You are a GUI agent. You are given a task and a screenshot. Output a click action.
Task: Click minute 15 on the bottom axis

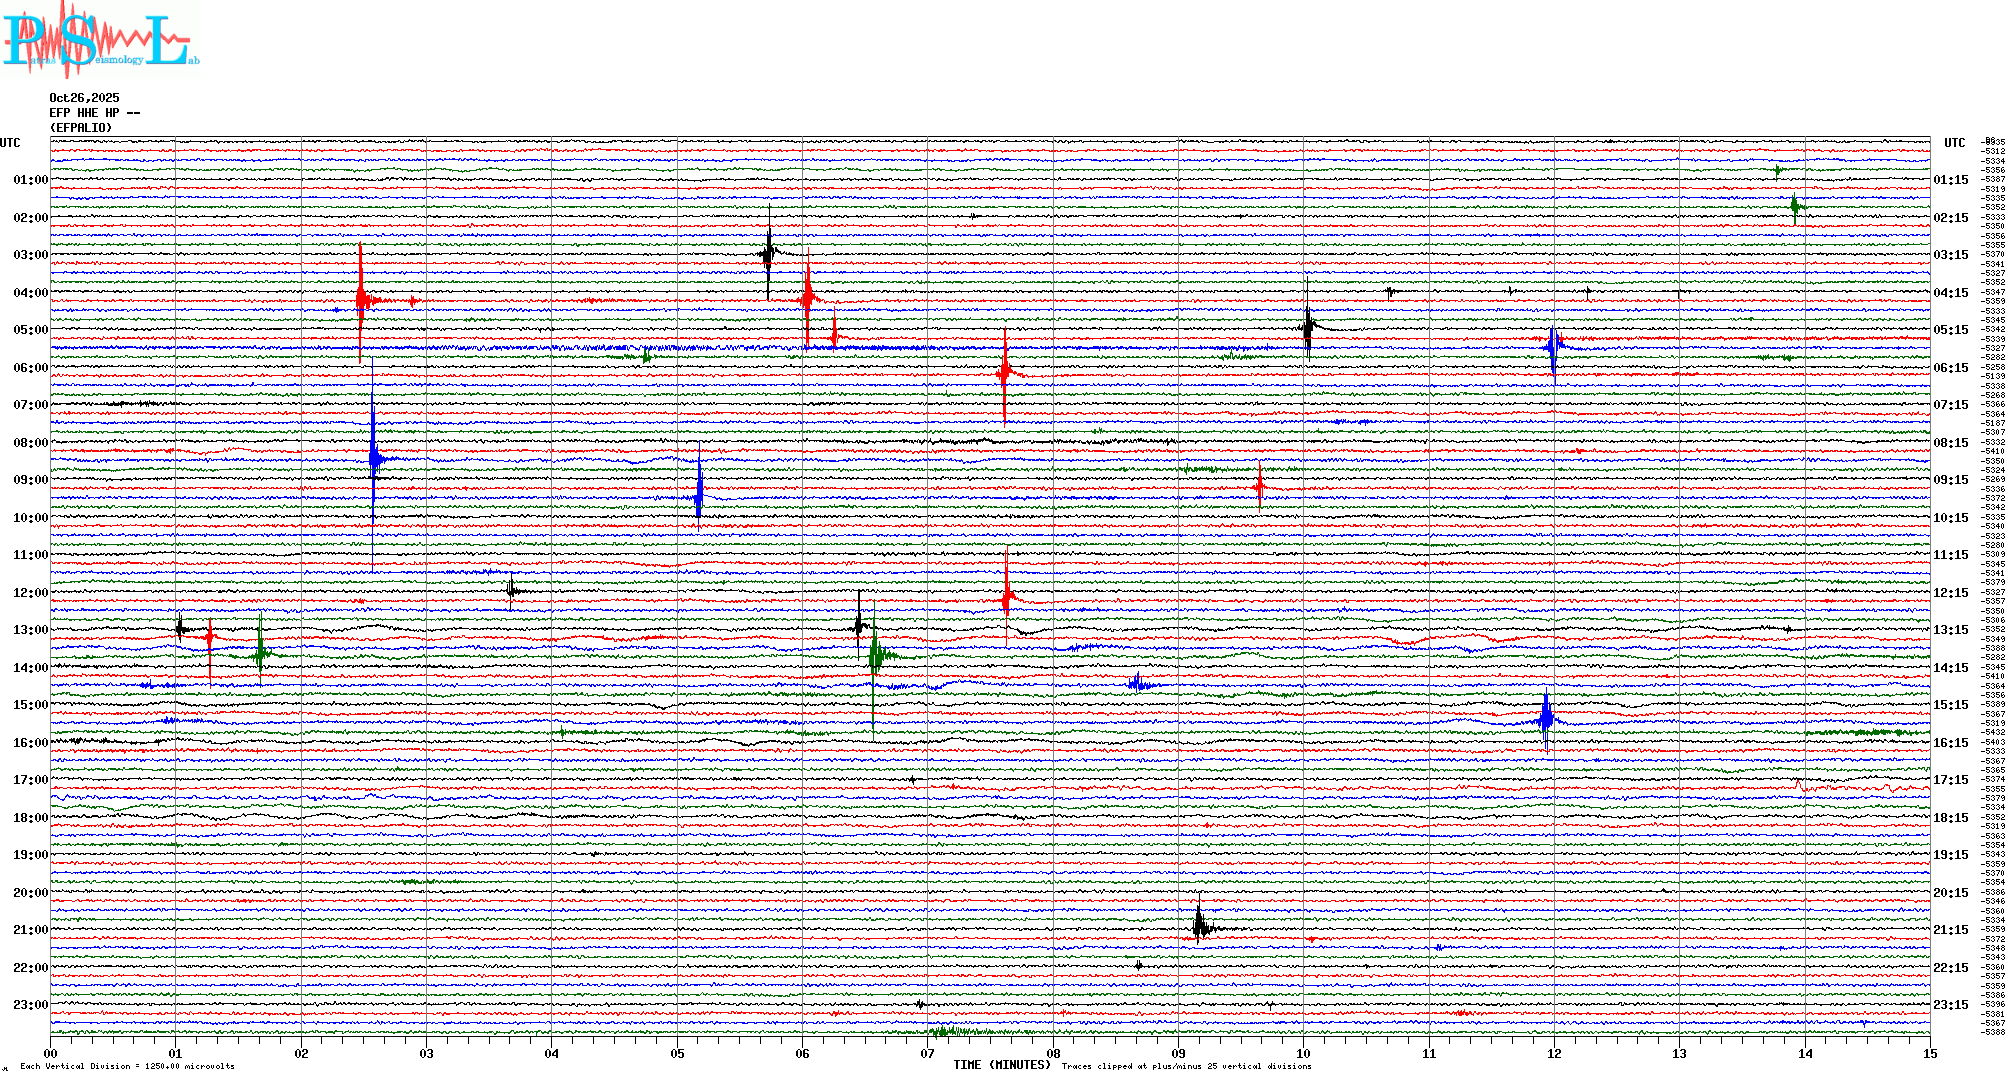[1929, 1054]
